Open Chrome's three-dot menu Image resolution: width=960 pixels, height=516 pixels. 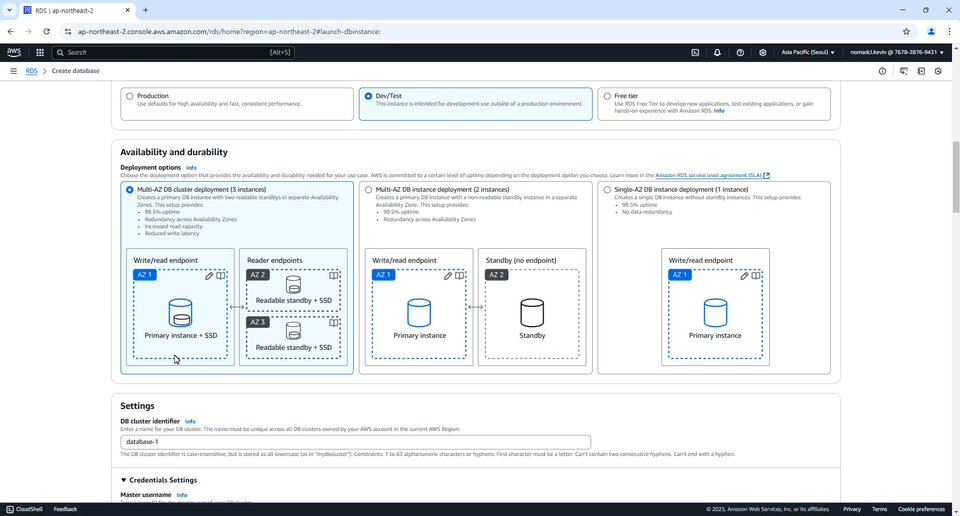(x=950, y=31)
